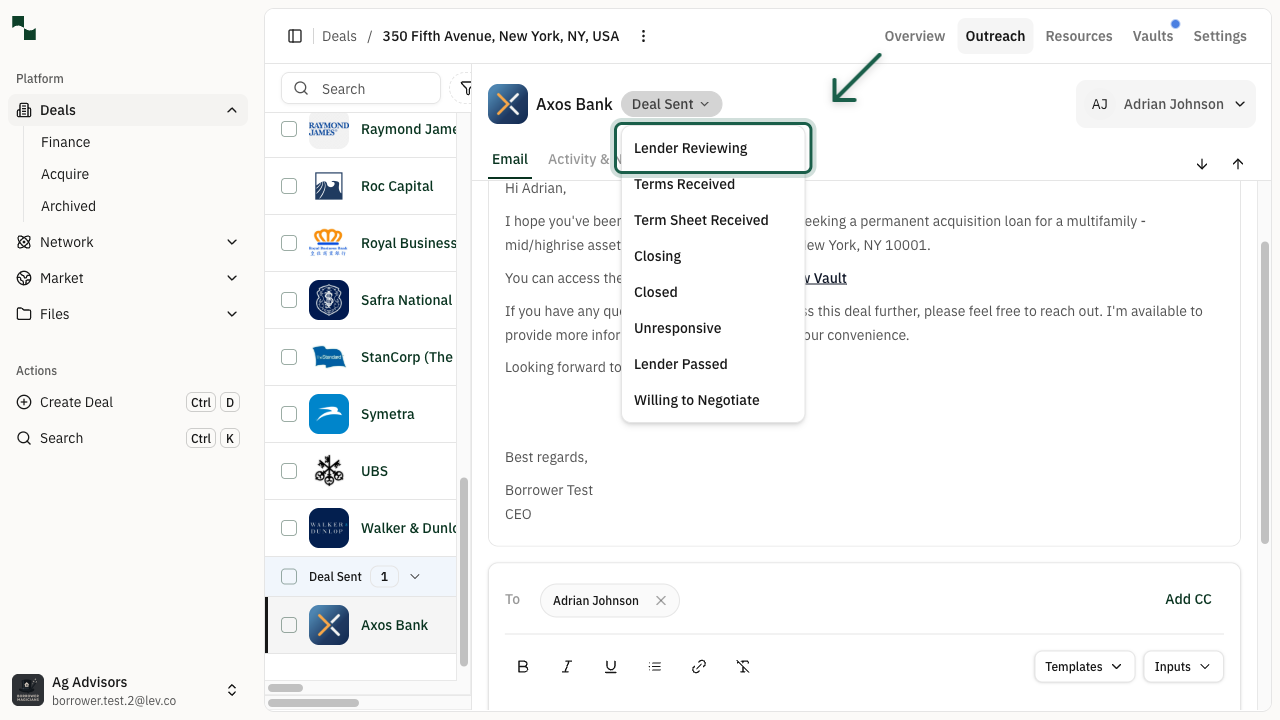Clear text formatting in the composer
1280x720 pixels.
click(x=743, y=666)
